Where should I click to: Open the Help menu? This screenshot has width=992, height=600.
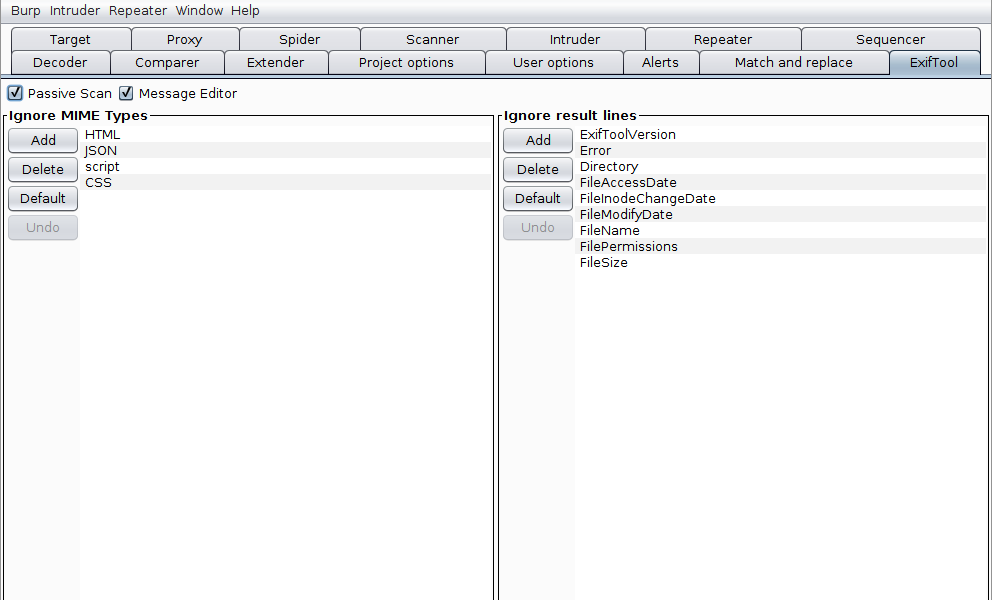click(x=245, y=11)
